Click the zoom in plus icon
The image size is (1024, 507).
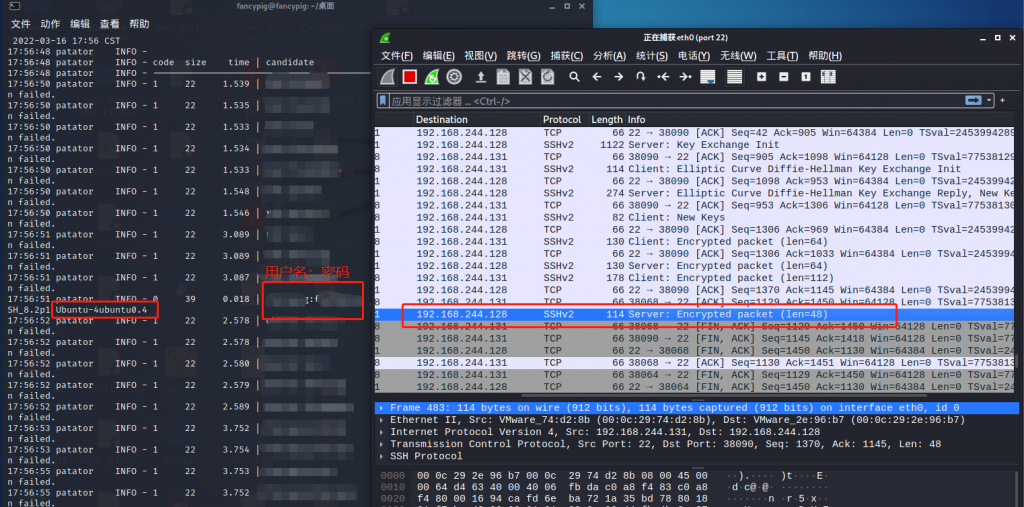click(x=762, y=77)
